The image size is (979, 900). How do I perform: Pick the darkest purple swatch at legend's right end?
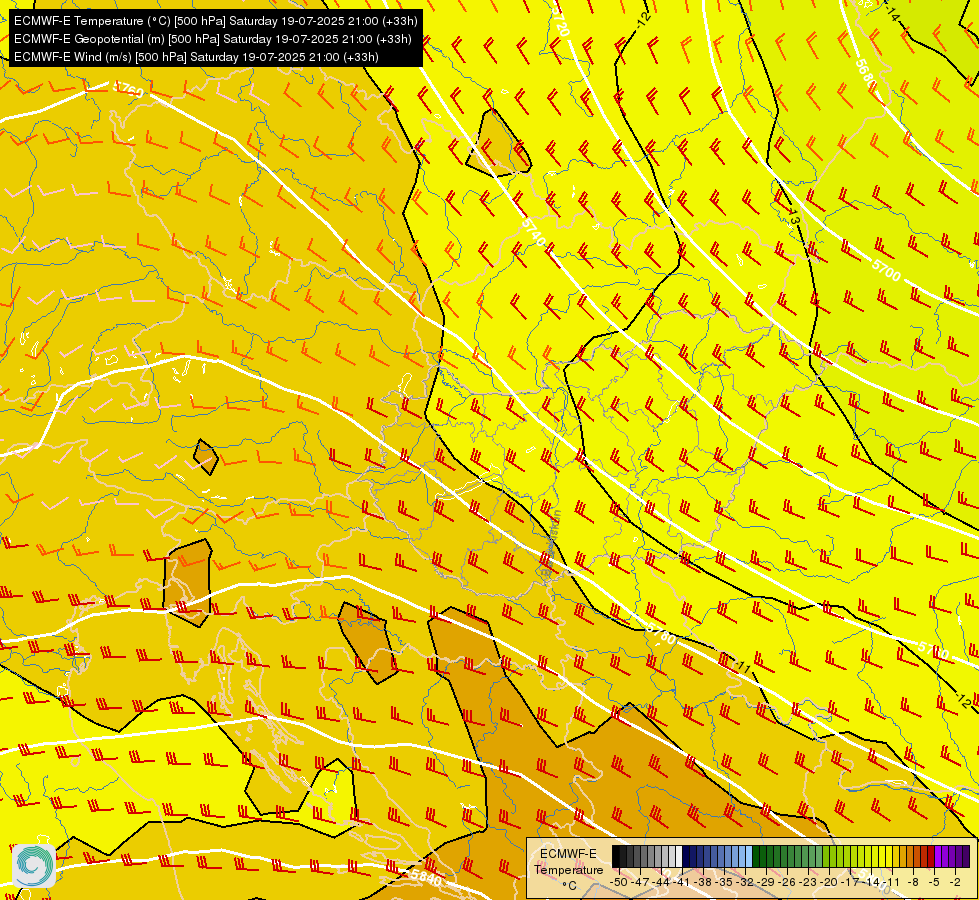(966, 856)
